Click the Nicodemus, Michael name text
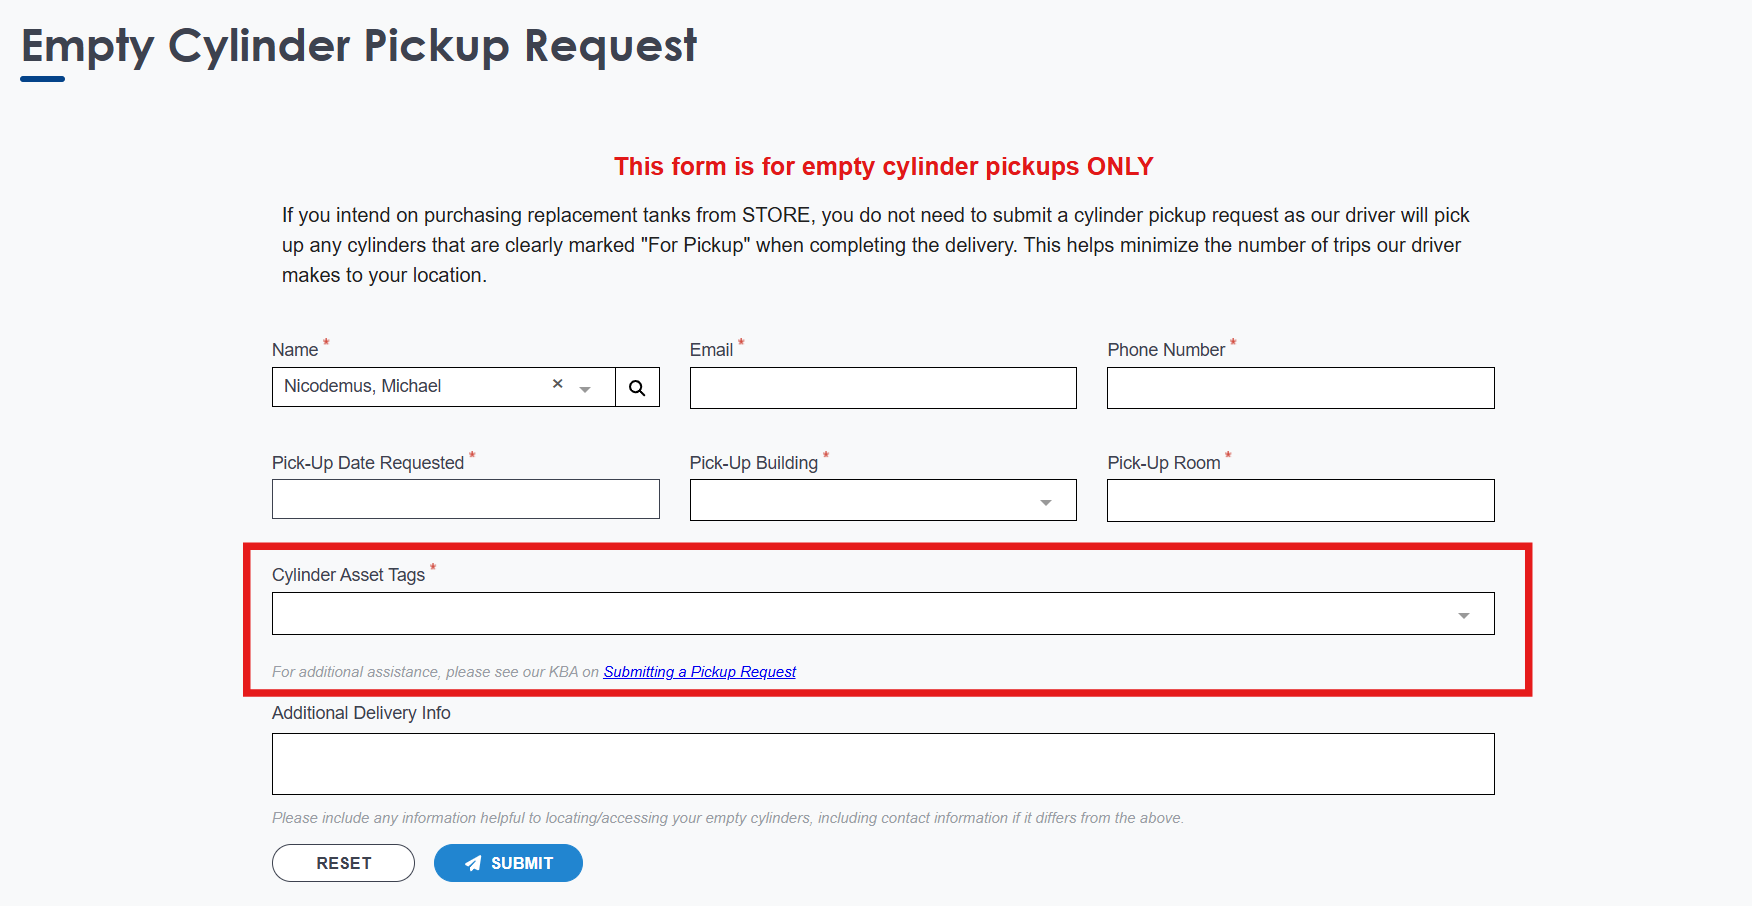This screenshot has width=1752, height=906. (362, 386)
